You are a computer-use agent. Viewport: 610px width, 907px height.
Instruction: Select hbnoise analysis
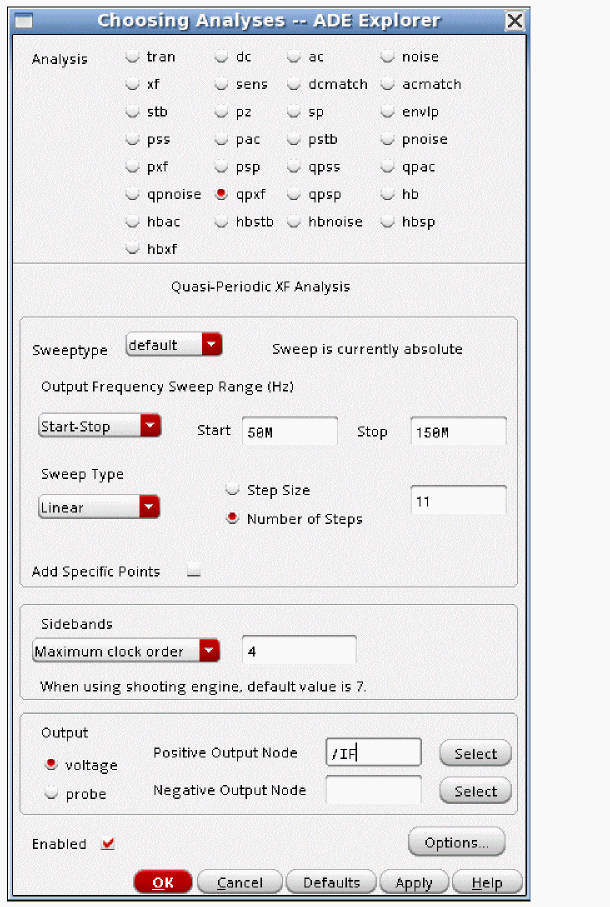coord(294,222)
